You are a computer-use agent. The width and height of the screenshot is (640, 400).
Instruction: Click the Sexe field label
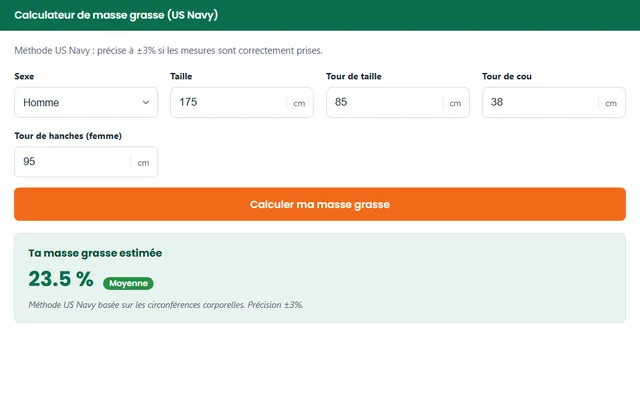click(24, 76)
